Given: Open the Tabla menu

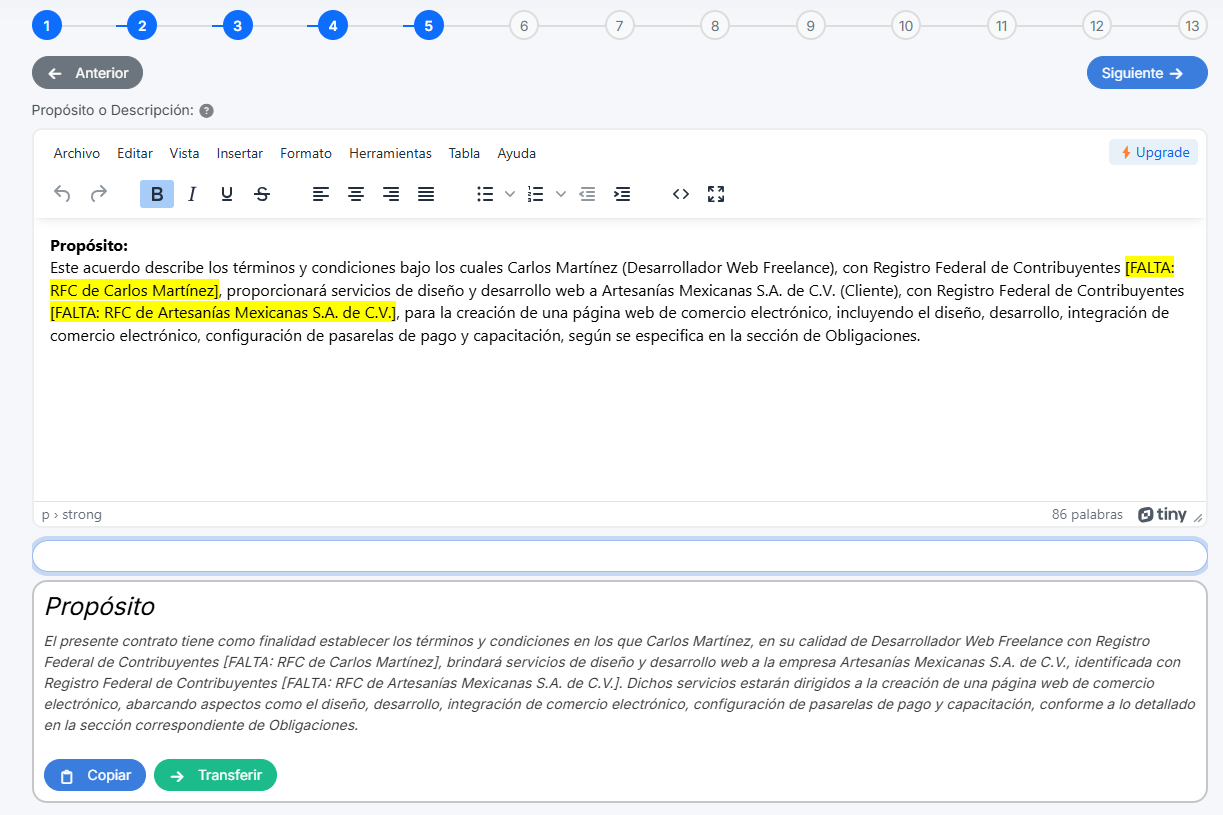Looking at the screenshot, I should tap(464, 153).
